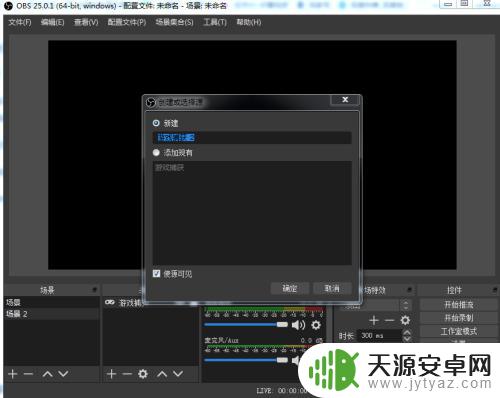The width and height of the screenshot is (500, 398).
Task: Undock the 转场特效 panel via corner icon
Action: (x=409, y=289)
